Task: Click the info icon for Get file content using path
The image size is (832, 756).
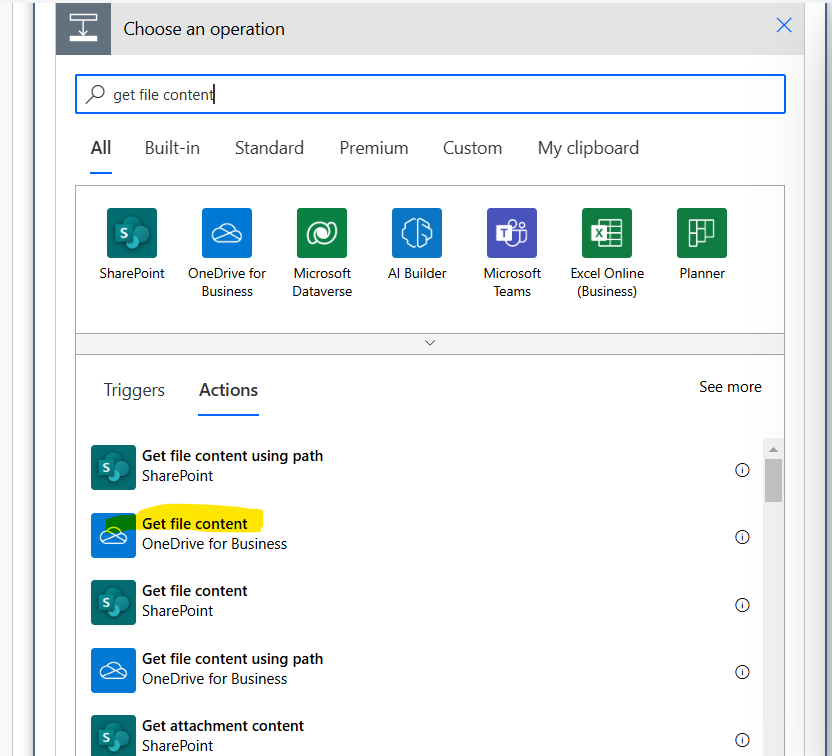Action: tap(742, 469)
